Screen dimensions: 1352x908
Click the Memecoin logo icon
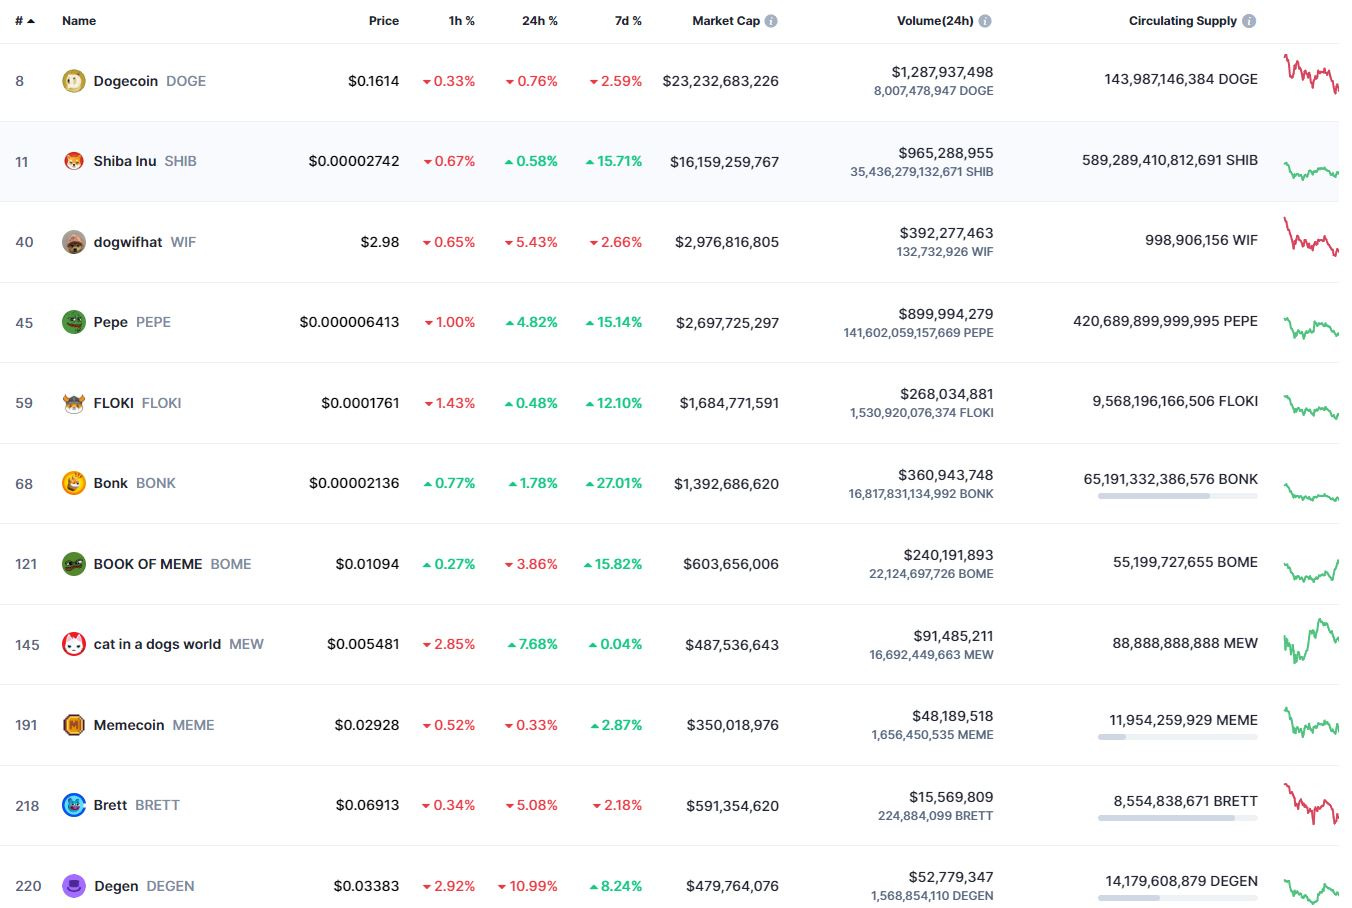click(x=74, y=725)
